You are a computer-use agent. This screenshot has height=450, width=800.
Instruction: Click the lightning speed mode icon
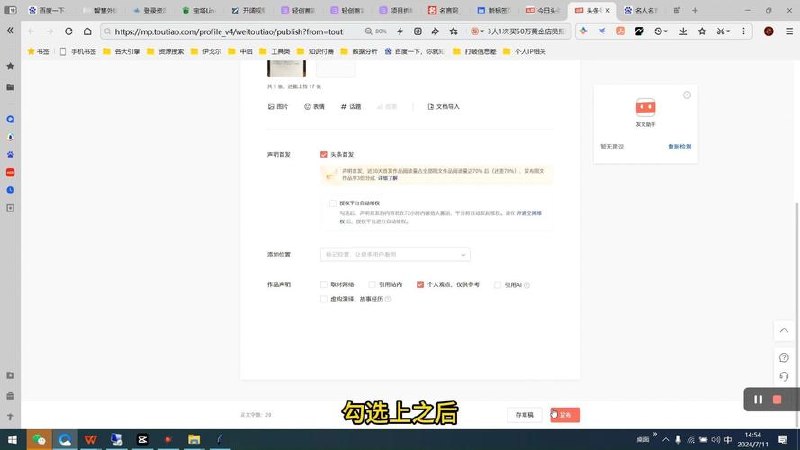[400, 31]
